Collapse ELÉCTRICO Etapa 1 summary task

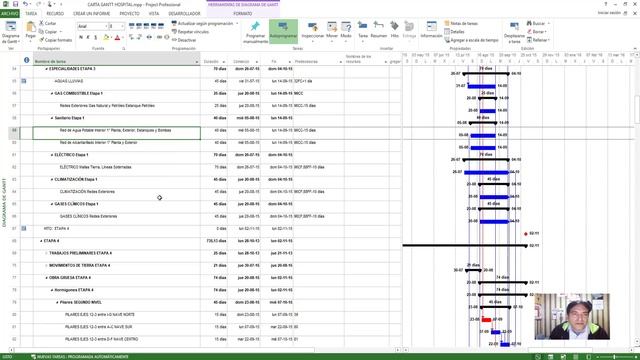coord(52,155)
